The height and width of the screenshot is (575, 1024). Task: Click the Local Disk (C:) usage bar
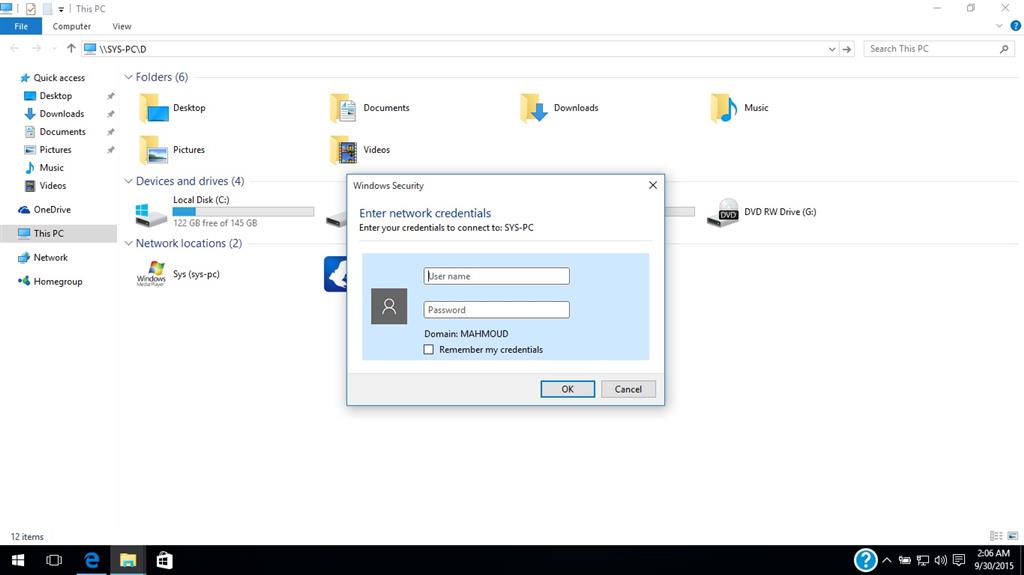(x=243, y=212)
